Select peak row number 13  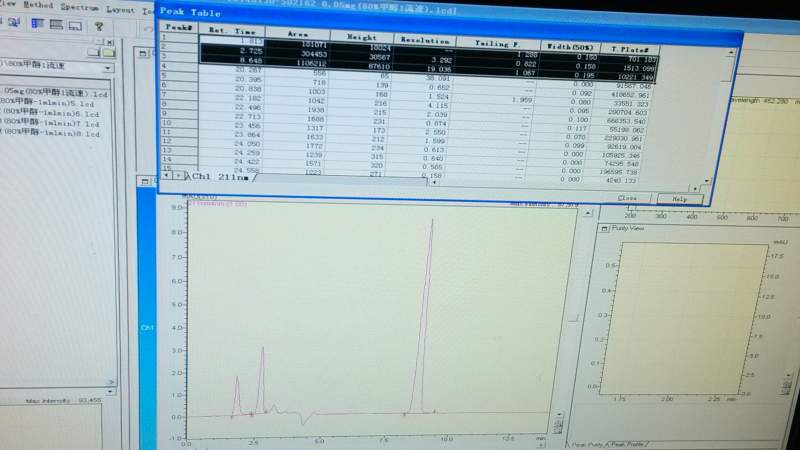pos(179,150)
